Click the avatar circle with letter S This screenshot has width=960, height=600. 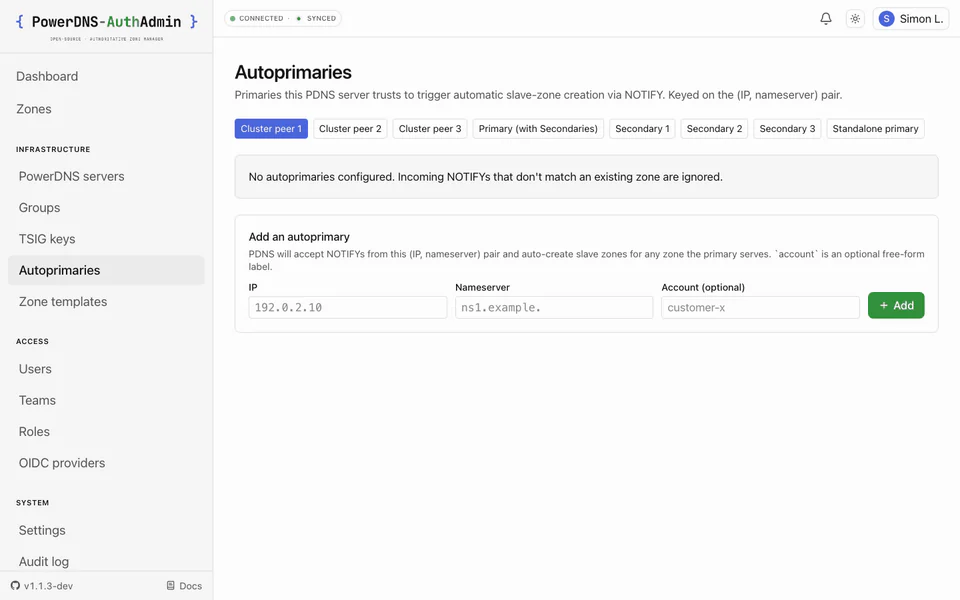pyautogui.click(x=886, y=19)
